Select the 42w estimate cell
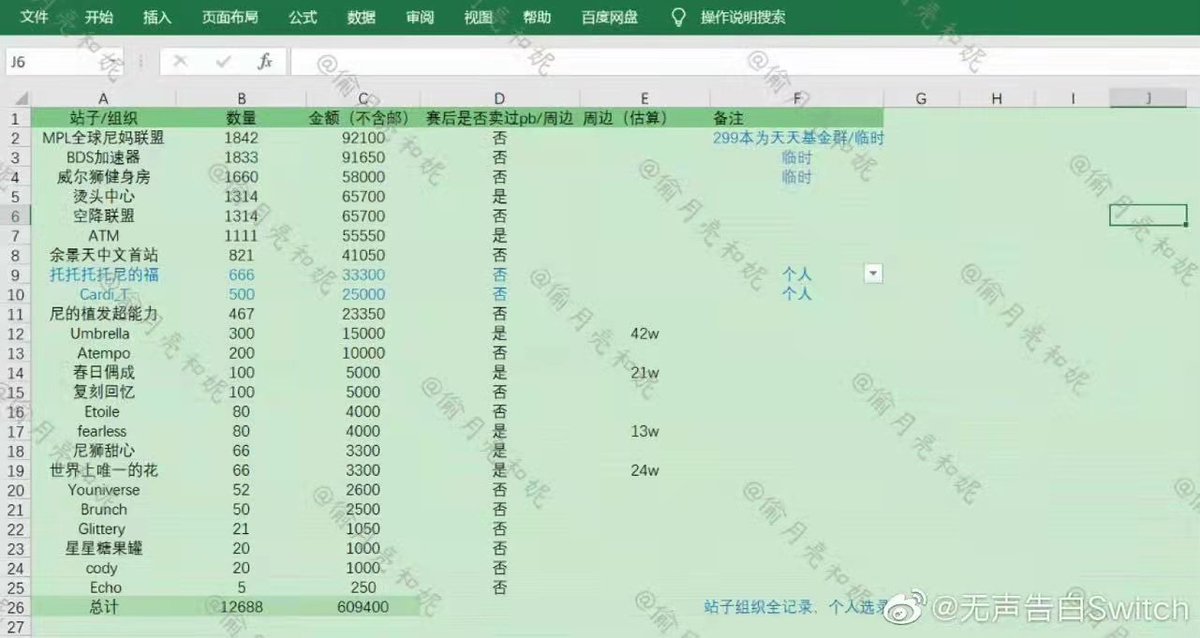This screenshot has height=638, width=1200. pyautogui.click(x=645, y=333)
